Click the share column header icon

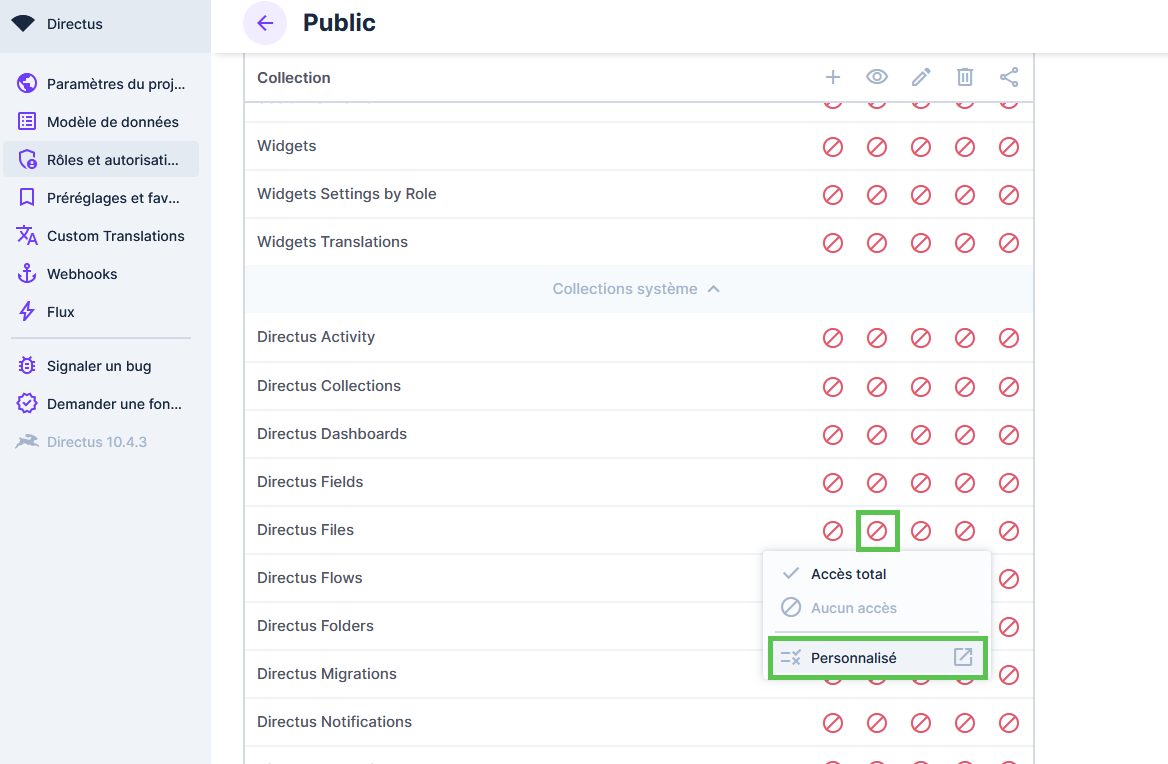pyautogui.click(x=1009, y=77)
